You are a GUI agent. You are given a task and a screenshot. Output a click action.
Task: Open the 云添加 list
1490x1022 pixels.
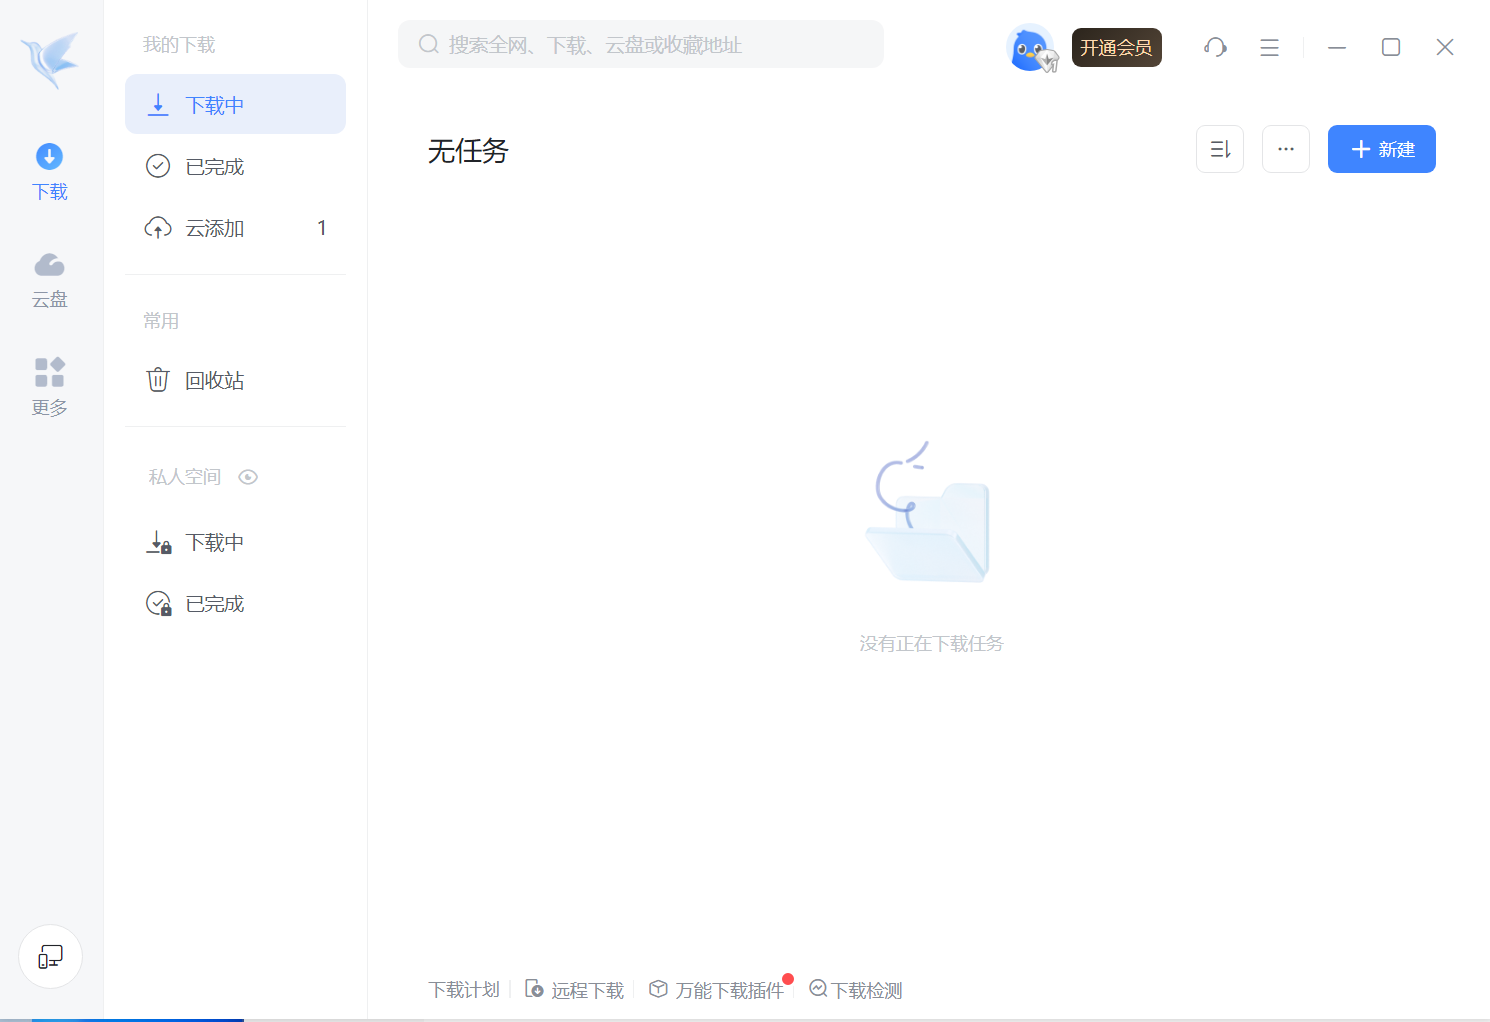[235, 228]
